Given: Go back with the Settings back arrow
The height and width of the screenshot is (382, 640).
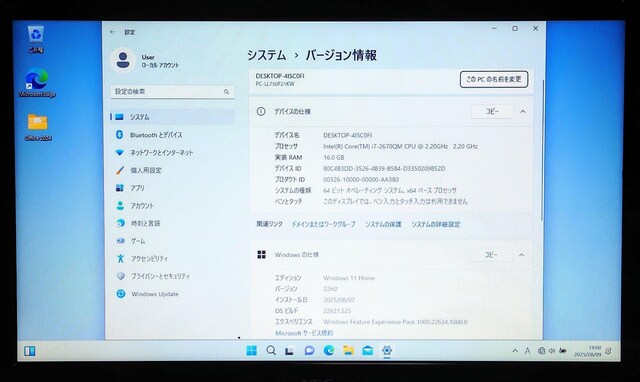Looking at the screenshot, I should click(x=113, y=32).
